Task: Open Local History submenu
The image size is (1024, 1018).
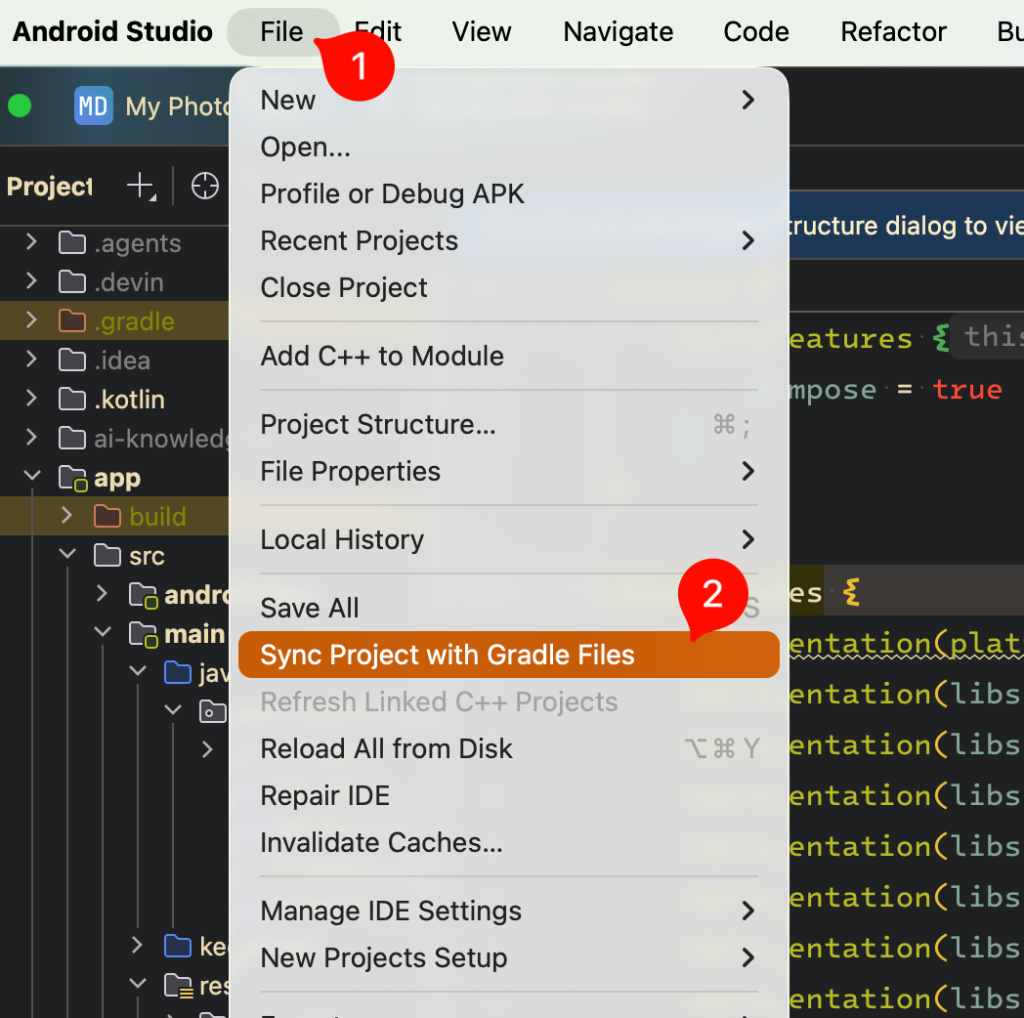Action: pyautogui.click(x=509, y=539)
